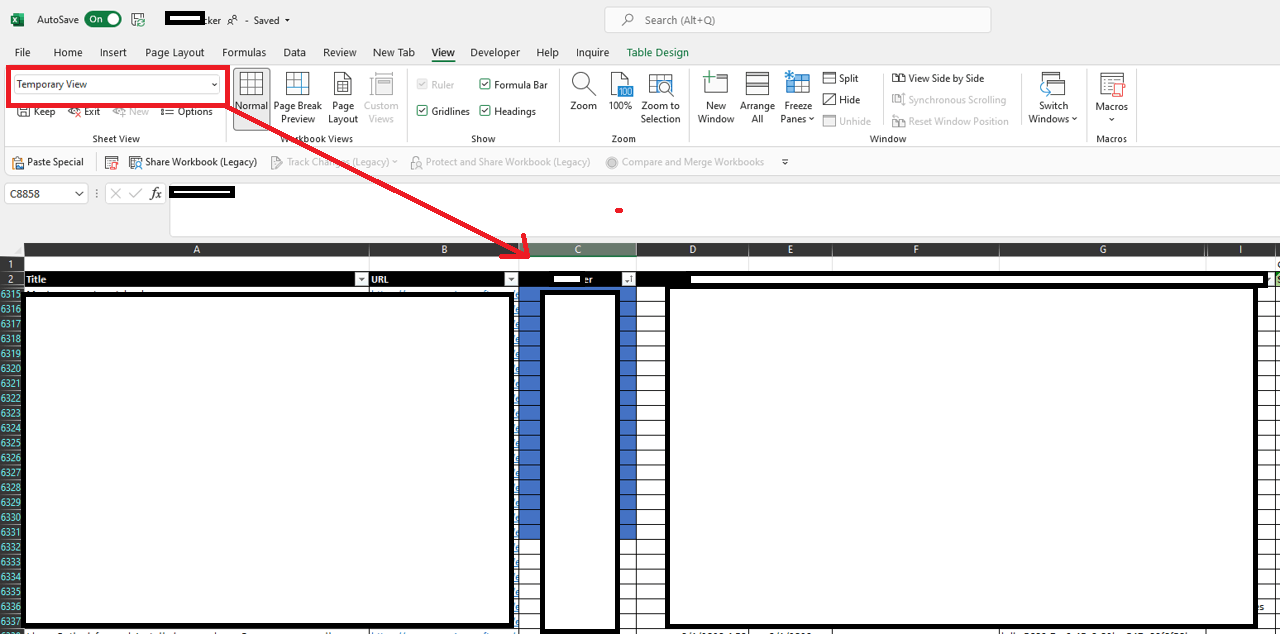The width and height of the screenshot is (1280, 634).
Task: Open the Home tab
Action: click(x=68, y=53)
